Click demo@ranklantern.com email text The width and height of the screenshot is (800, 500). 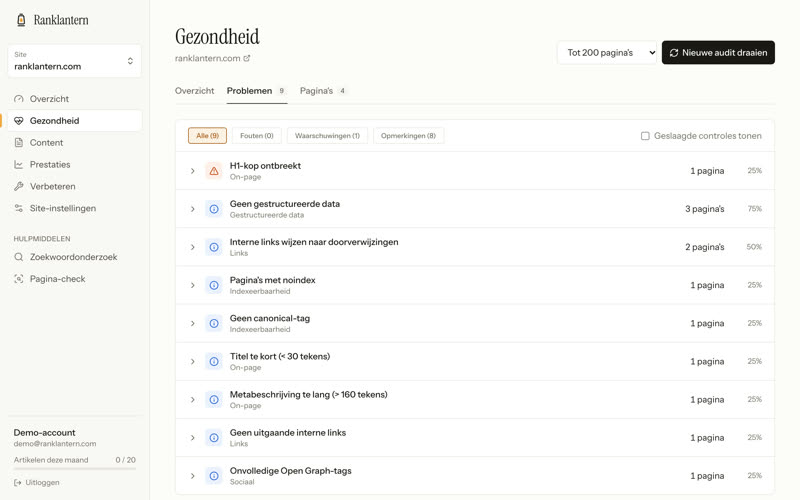click(55, 444)
